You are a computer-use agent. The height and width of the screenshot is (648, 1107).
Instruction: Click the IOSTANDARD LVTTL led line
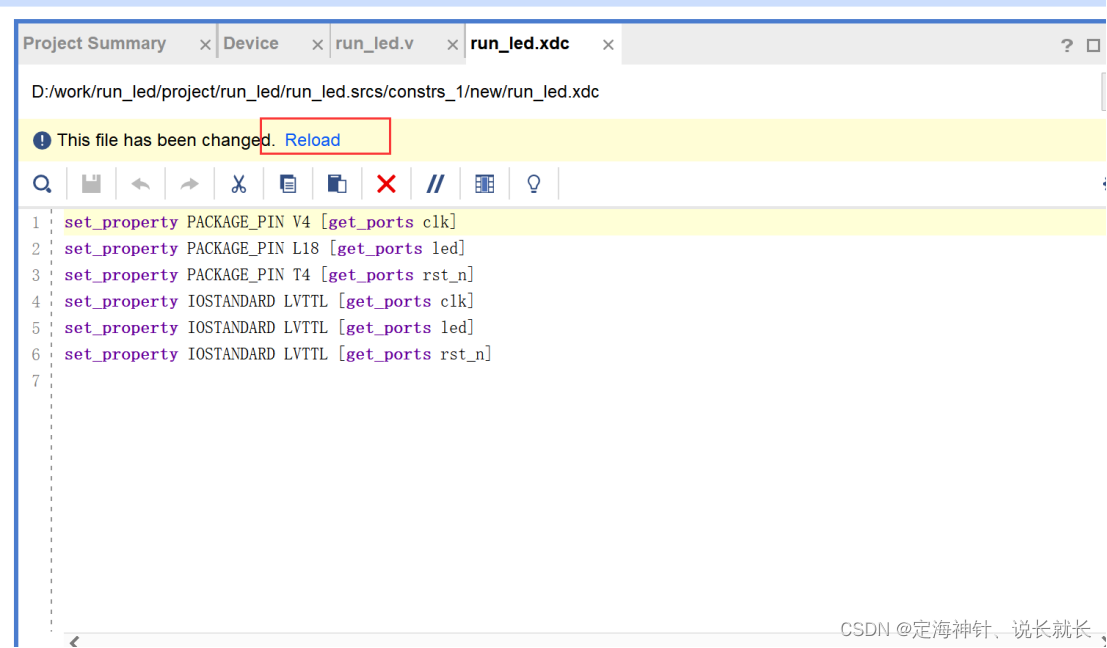pyautogui.click(x=269, y=328)
